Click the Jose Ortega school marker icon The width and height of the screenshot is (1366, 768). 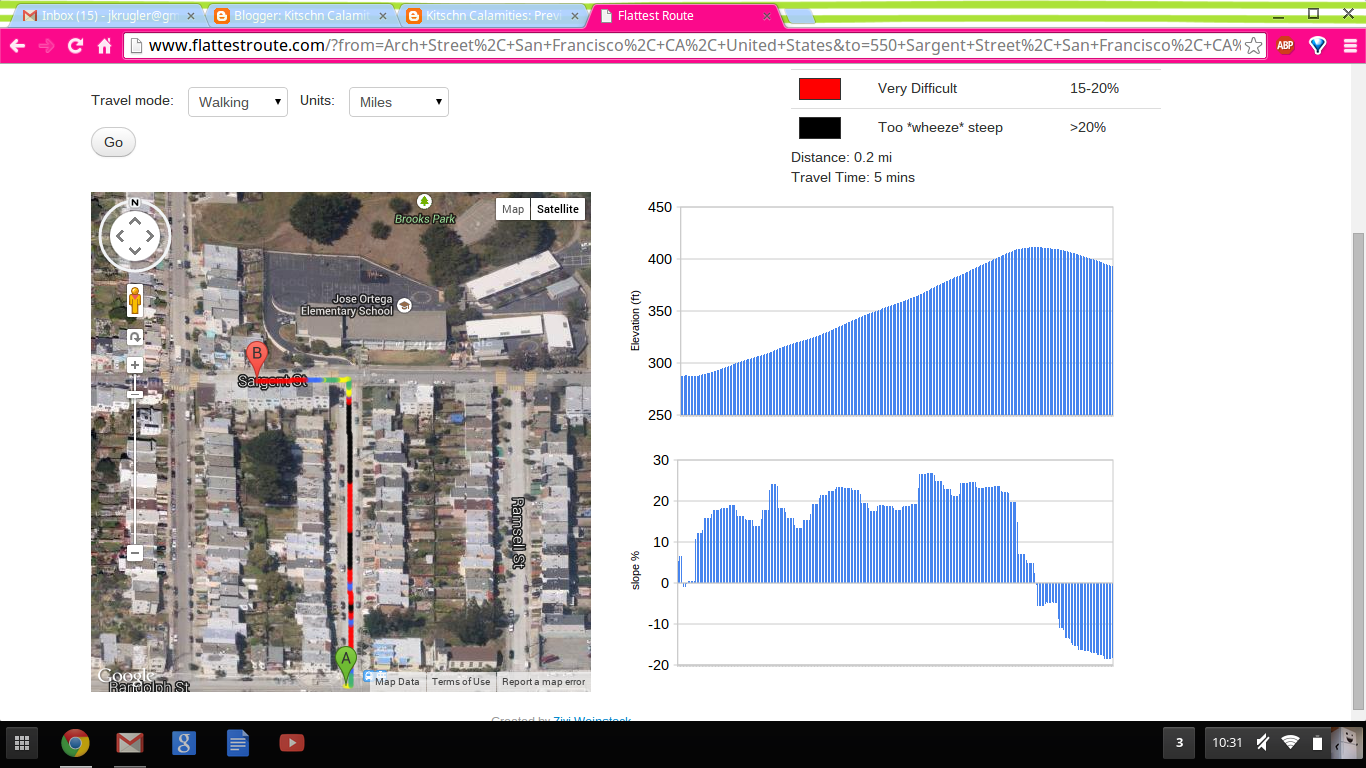pos(404,305)
